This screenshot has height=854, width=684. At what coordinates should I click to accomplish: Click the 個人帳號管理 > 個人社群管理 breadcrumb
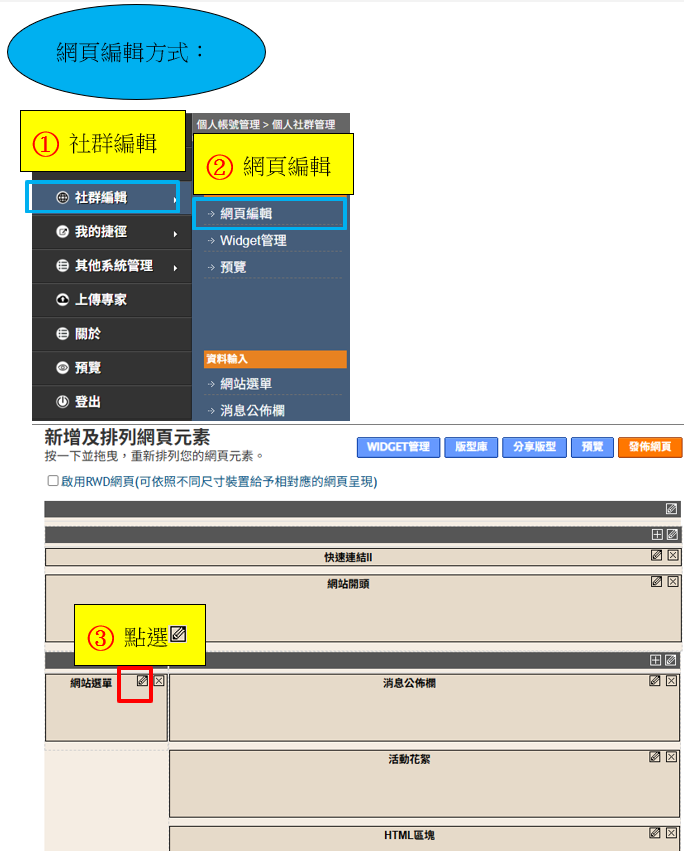pyautogui.click(x=266, y=125)
